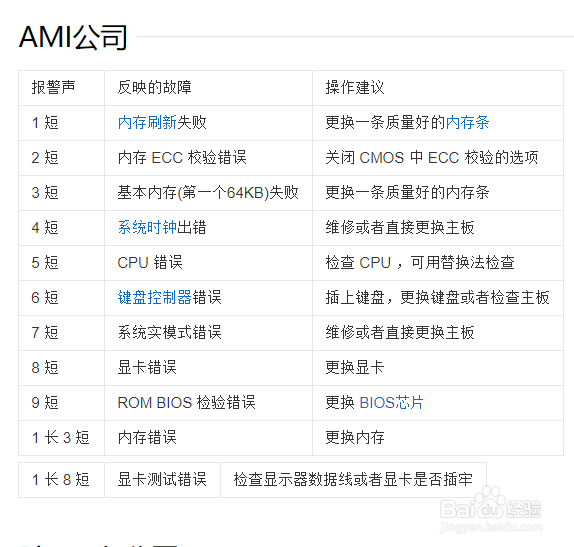Image resolution: width=574 pixels, height=547 pixels.
Task: Click the 更换内存 cell
Action: 438,438
